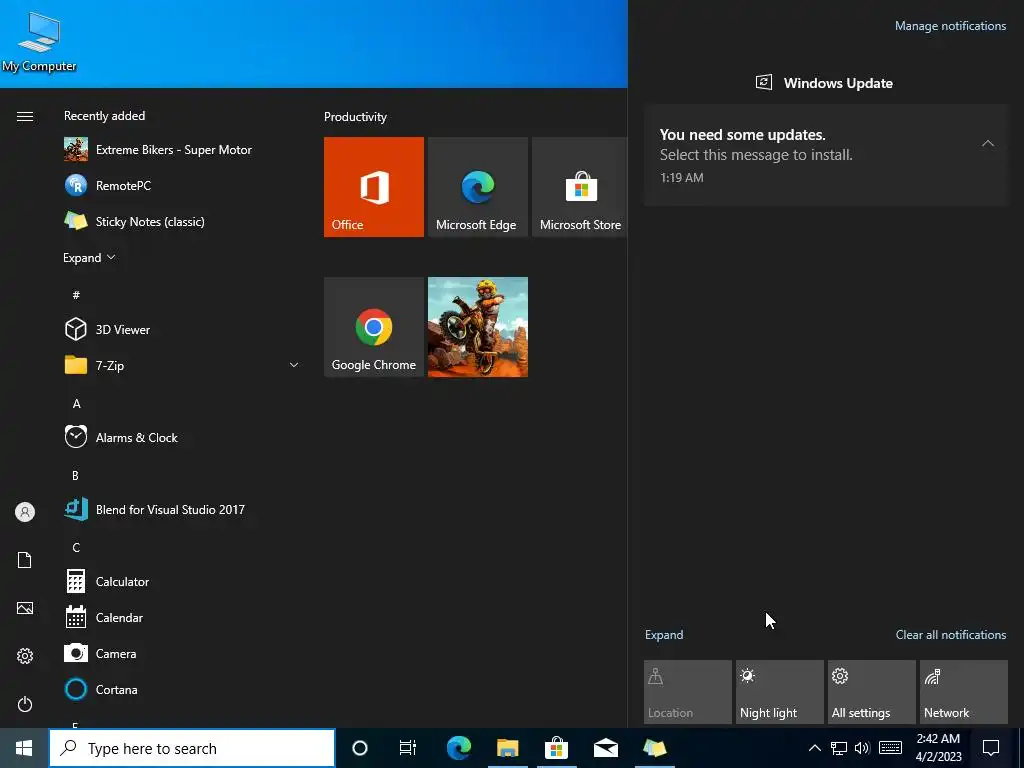1024x768 pixels.
Task: Jump to the C letter group header
Action: (76, 547)
